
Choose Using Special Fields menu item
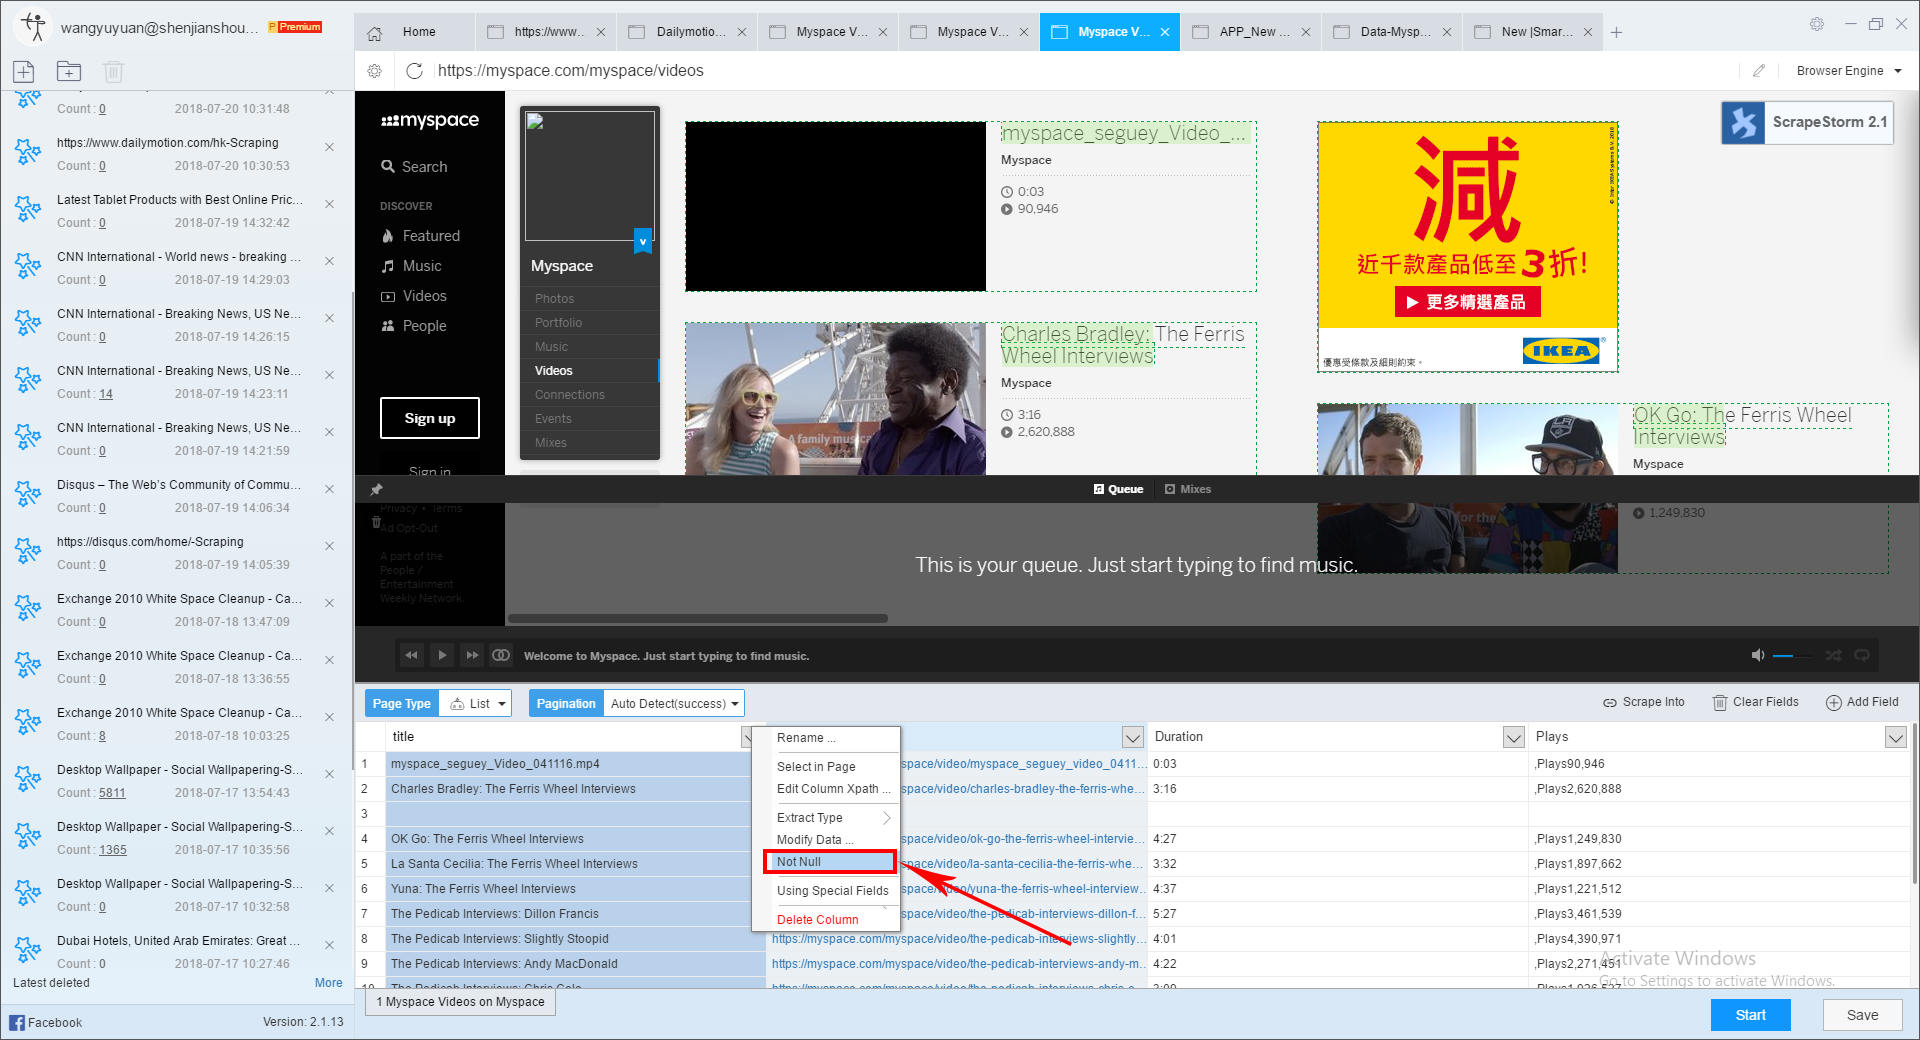pos(827,891)
